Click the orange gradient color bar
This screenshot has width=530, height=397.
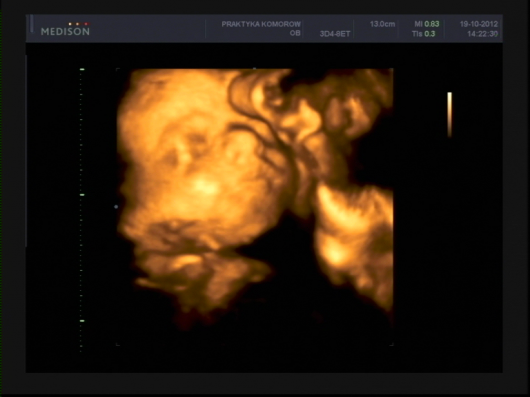click(450, 115)
